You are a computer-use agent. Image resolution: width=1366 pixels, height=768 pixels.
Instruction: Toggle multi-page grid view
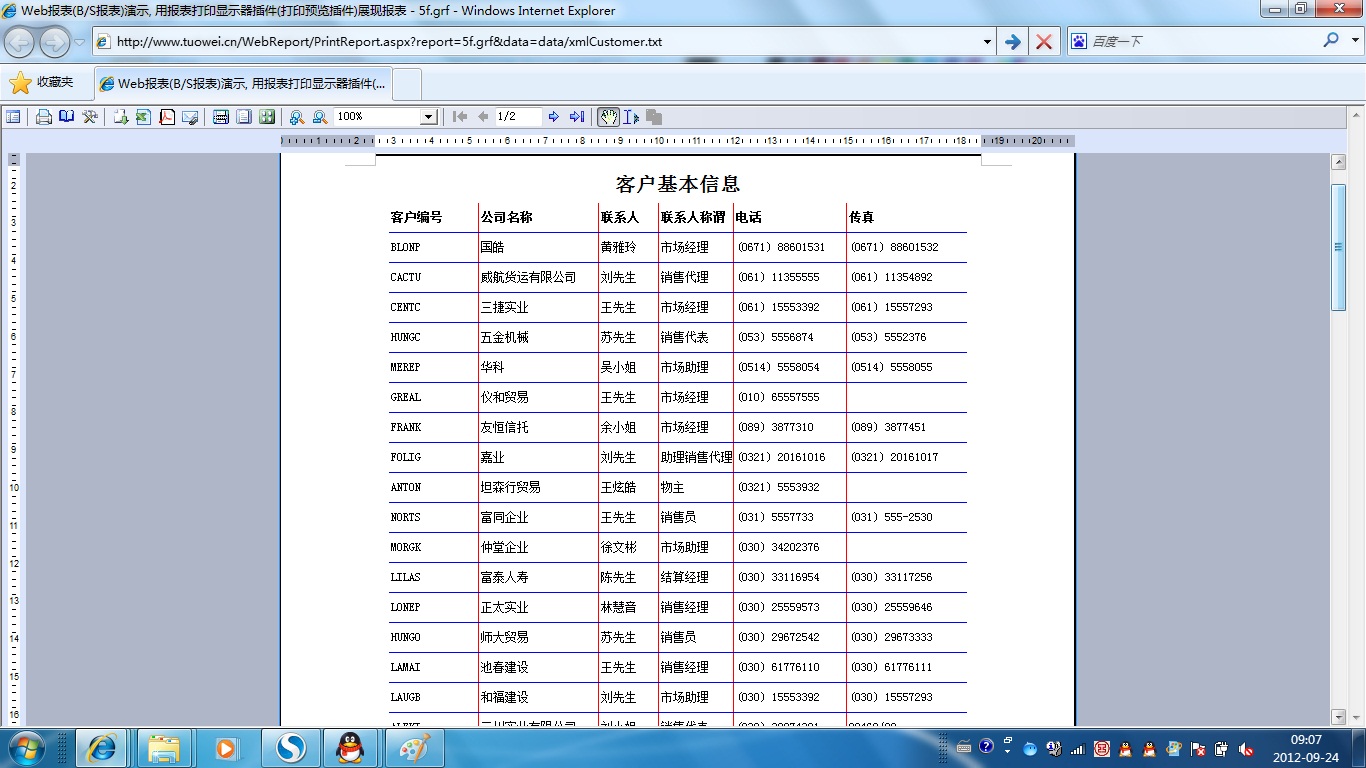tap(267, 117)
